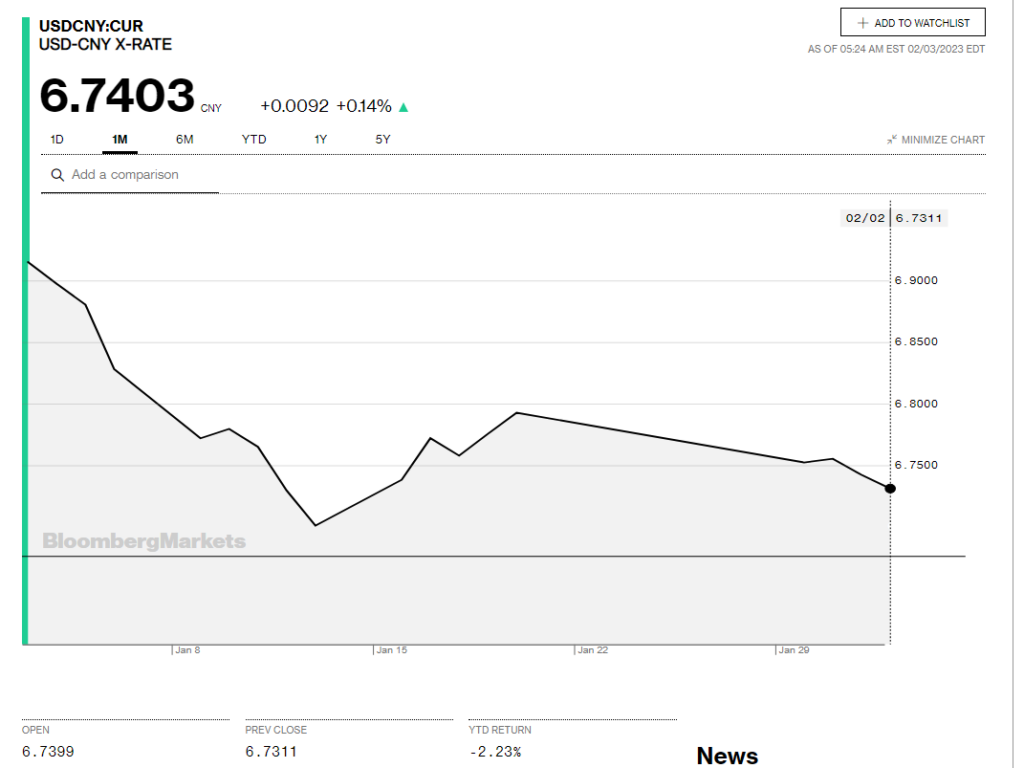Choose the YTD chart range

(254, 139)
